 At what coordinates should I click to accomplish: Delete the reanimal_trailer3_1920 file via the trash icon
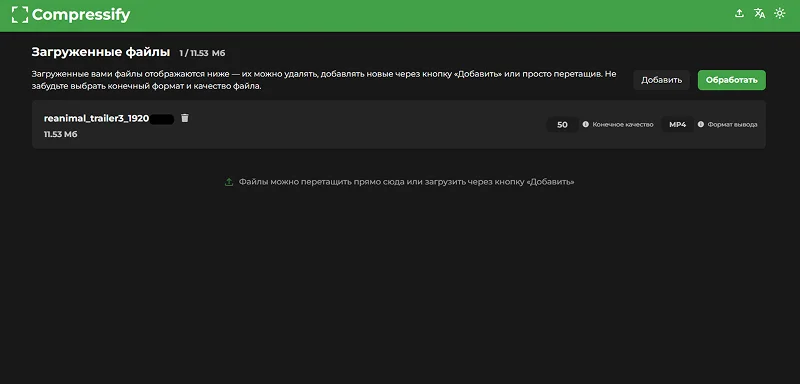[185, 118]
